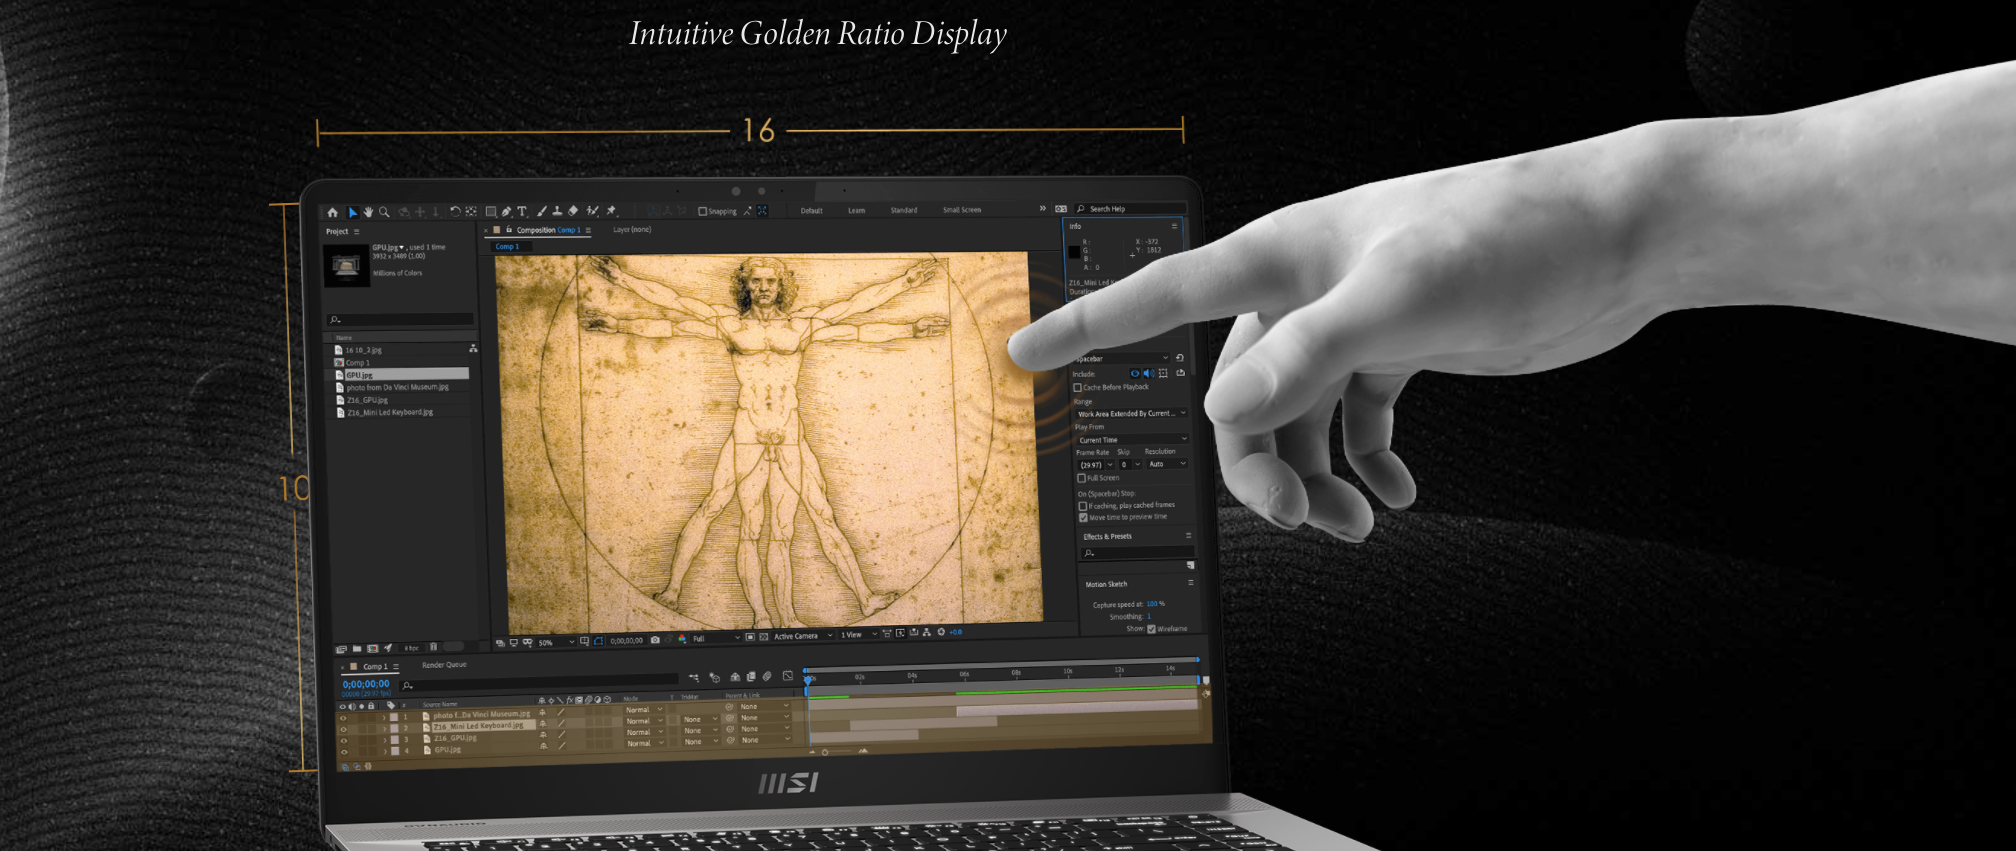Switch to the Learn workspace
The height and width of the screenshot is (851, 2016).
(x=857, y=210)
